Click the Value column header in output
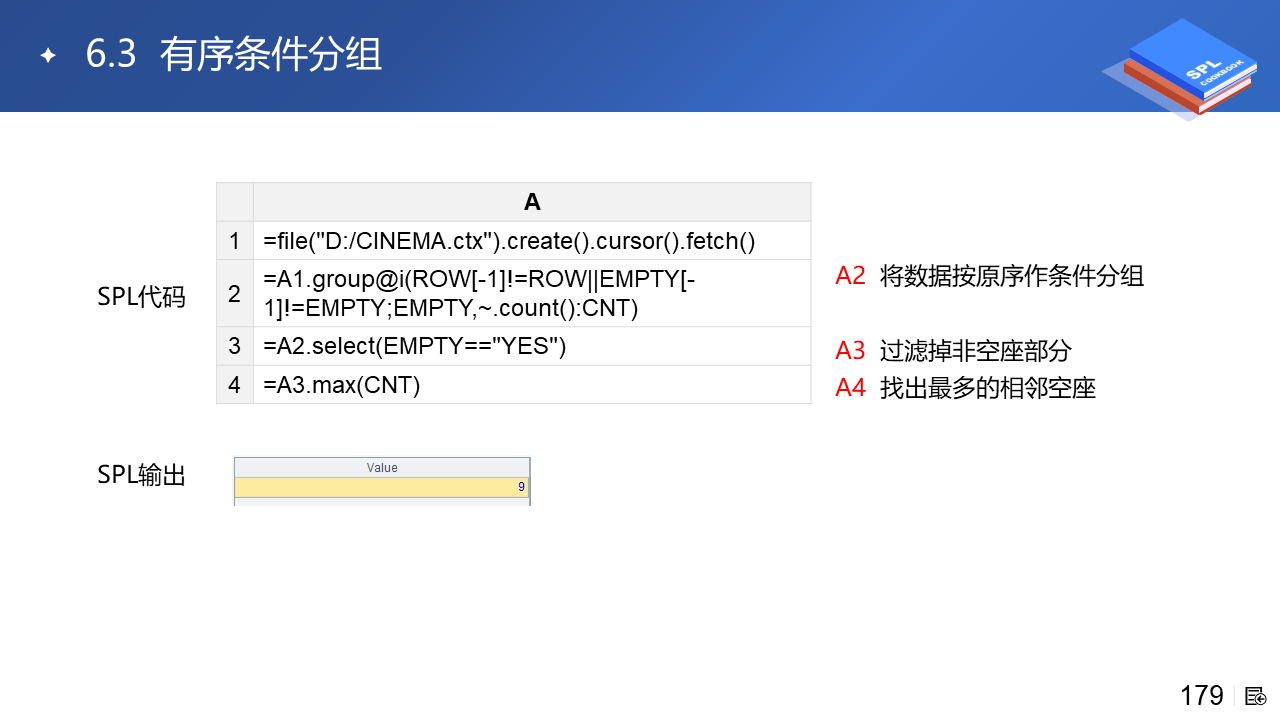1280x720 pixels. point(382,468)
